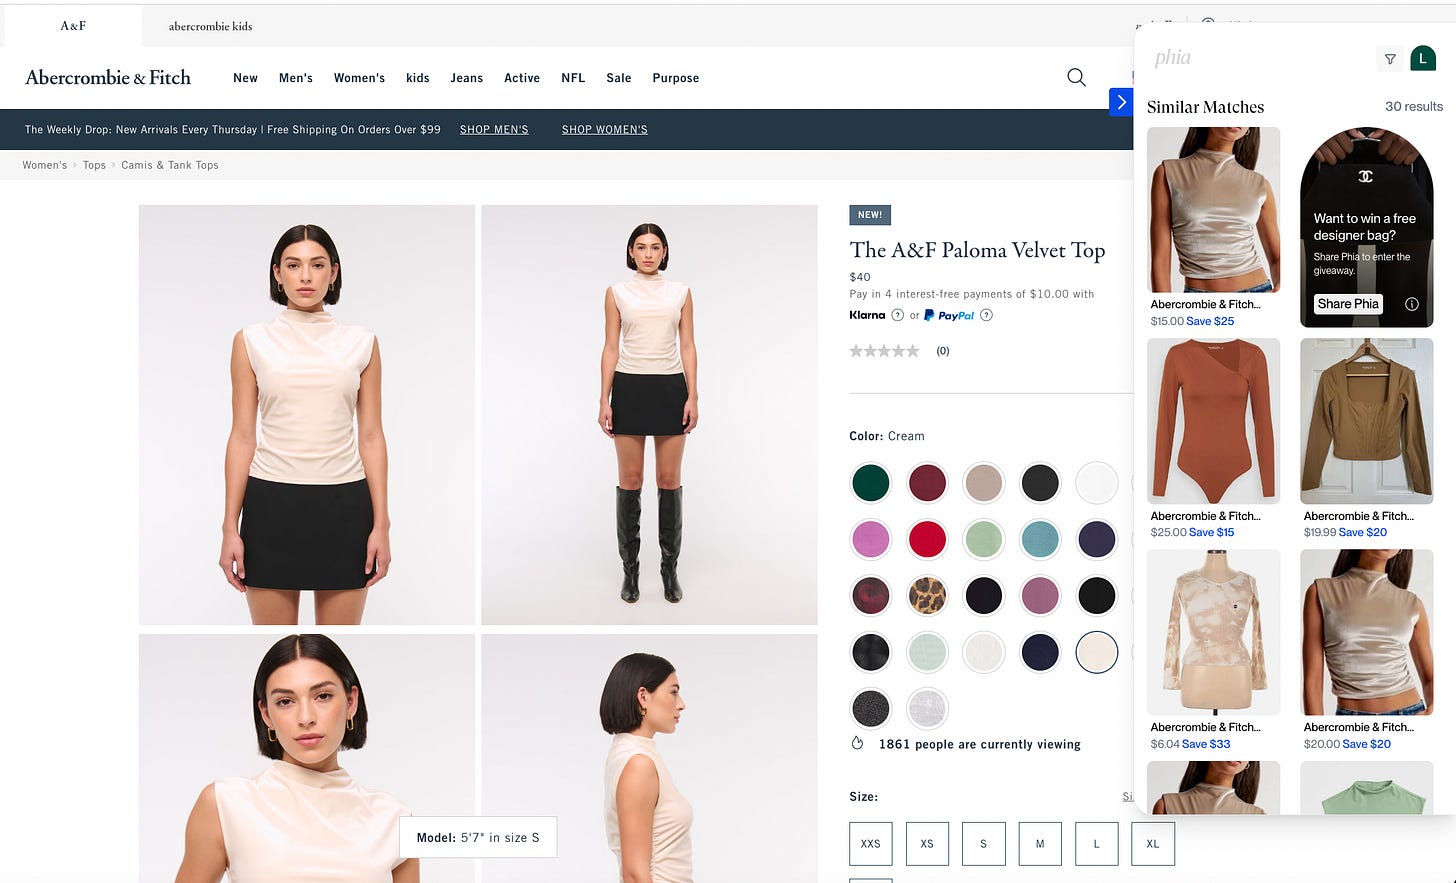Click Tops in the breadcrumb

[94, 165]
